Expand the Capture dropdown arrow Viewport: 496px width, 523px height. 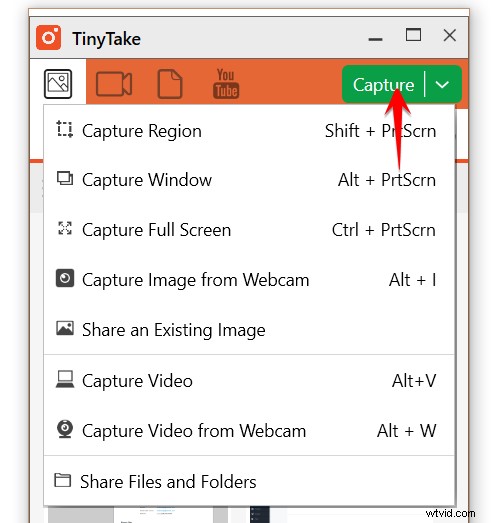(442, 84)
